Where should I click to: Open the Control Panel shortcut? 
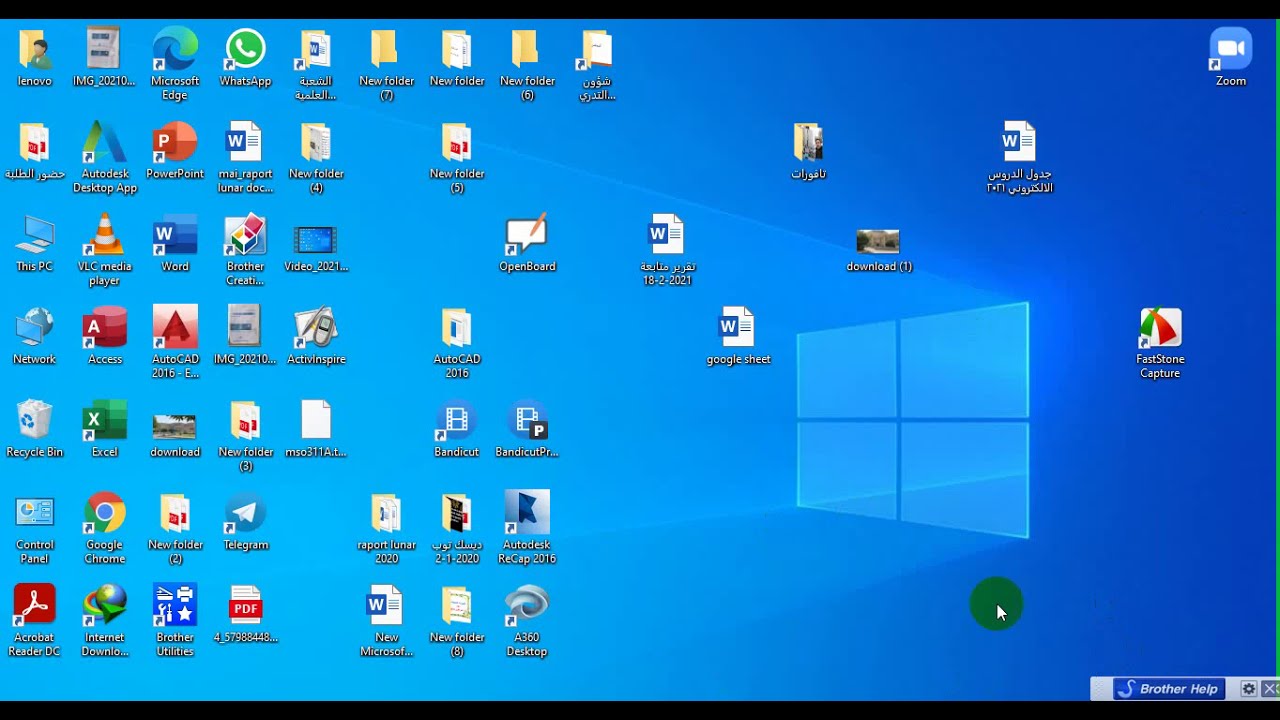tap(34, 528)
